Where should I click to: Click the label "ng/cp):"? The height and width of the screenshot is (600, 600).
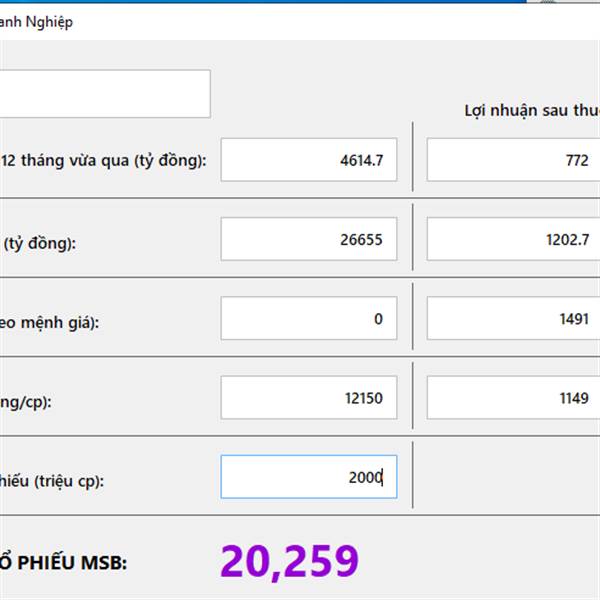(26, 403)
